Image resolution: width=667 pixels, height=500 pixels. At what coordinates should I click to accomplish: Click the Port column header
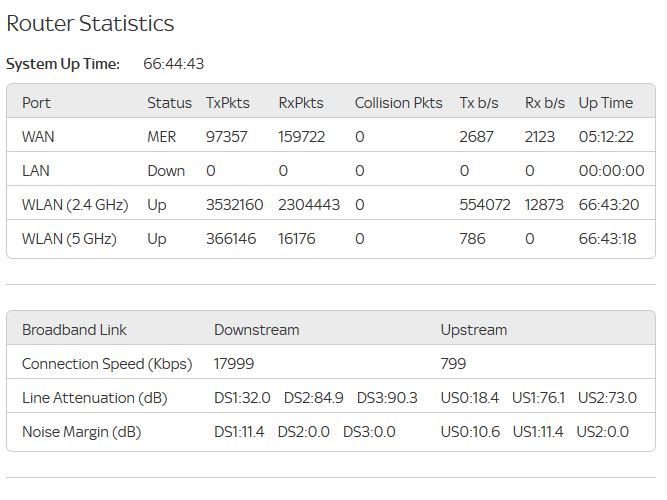36,103
